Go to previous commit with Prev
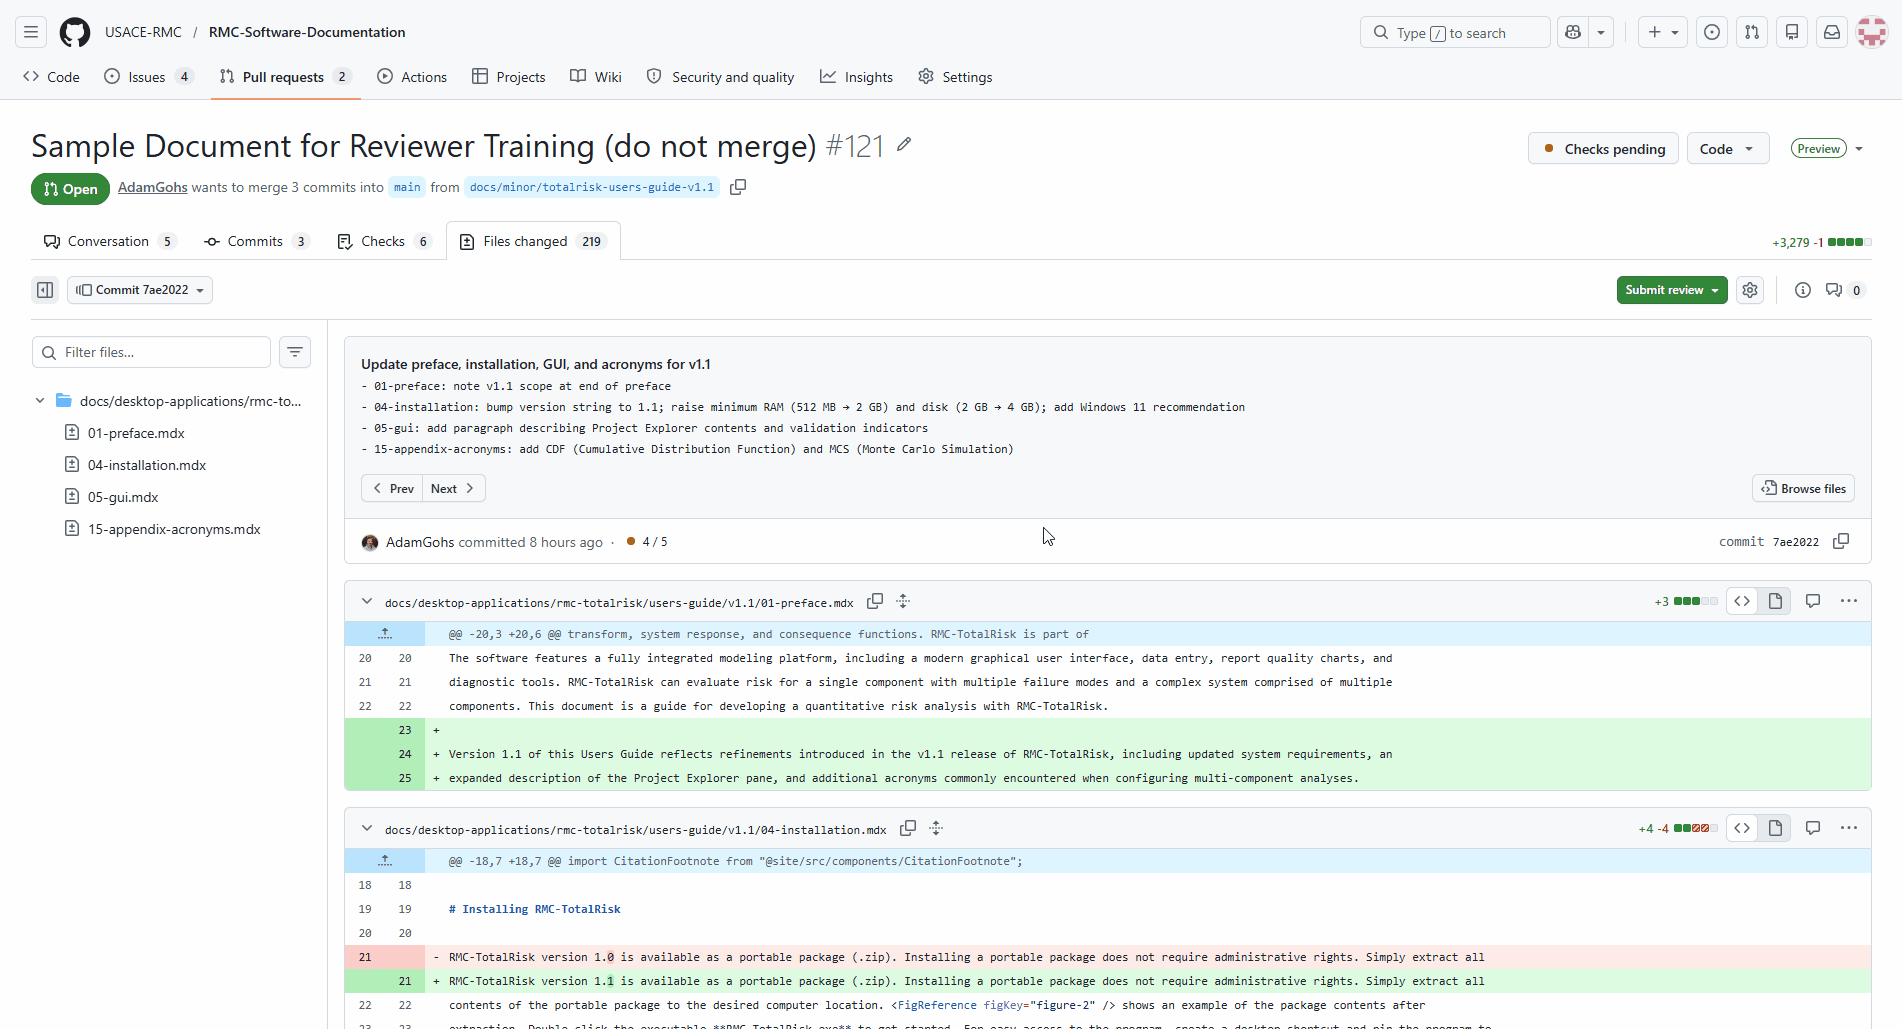1902x1029 pixels. pyautogui.click(x=392, y=488)
